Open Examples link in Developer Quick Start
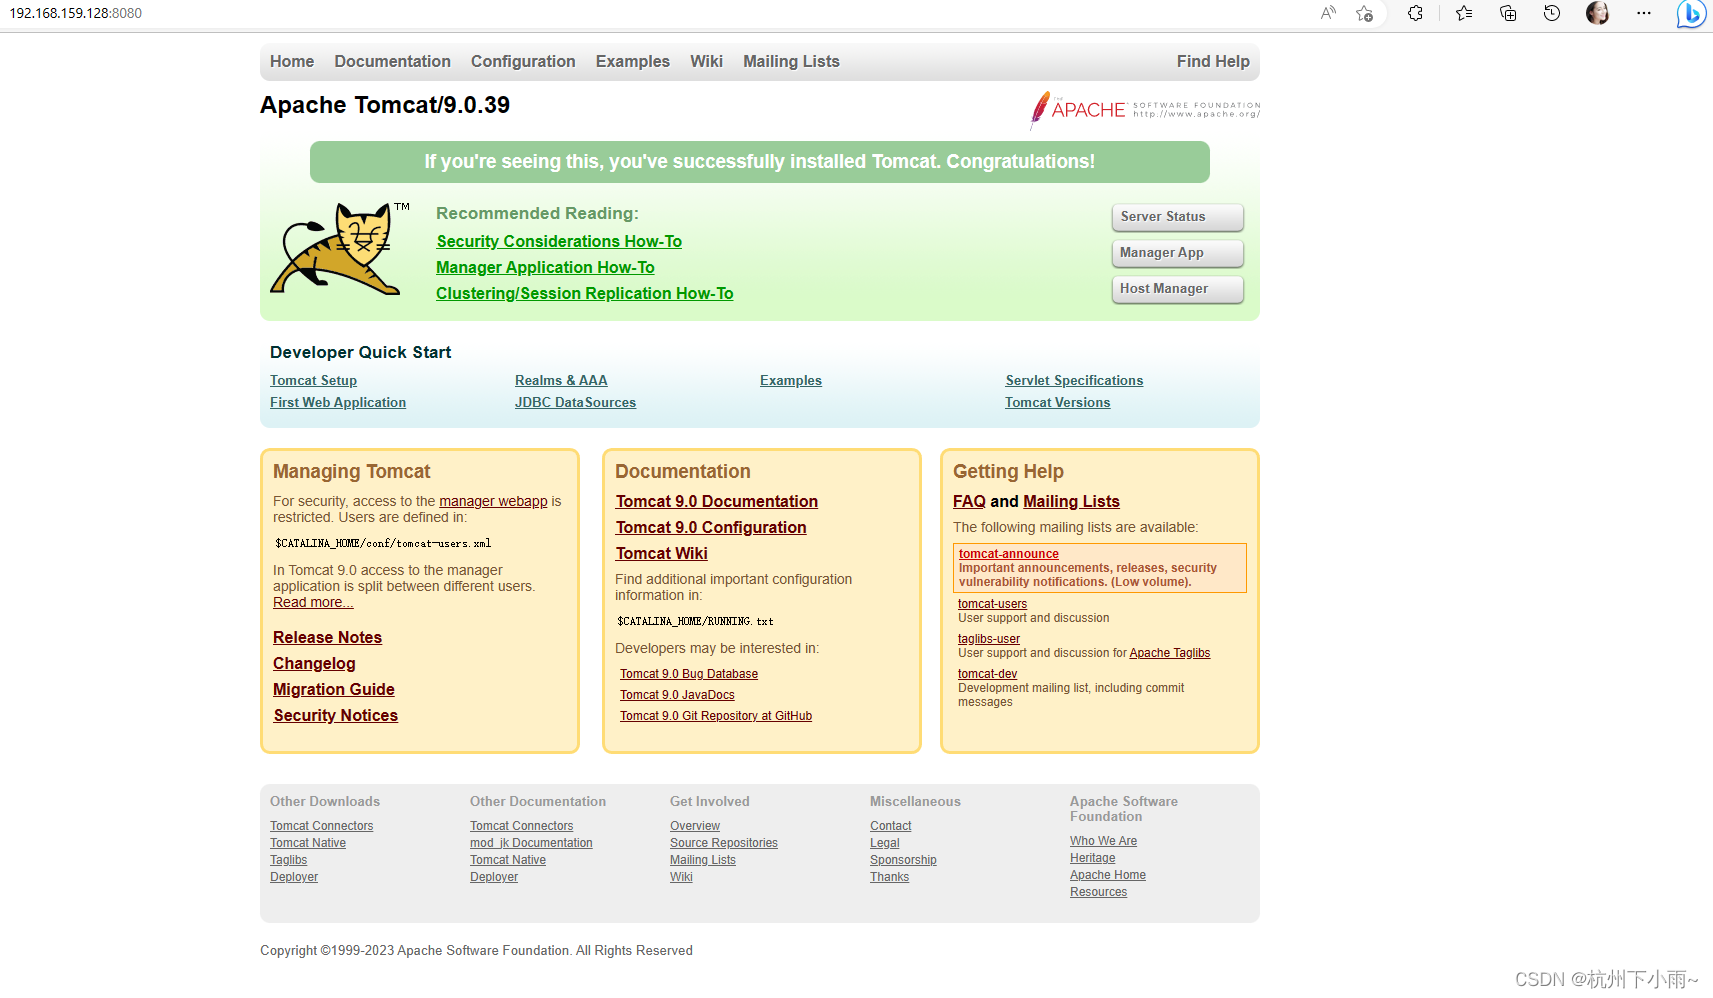 (x=791, y=380)
